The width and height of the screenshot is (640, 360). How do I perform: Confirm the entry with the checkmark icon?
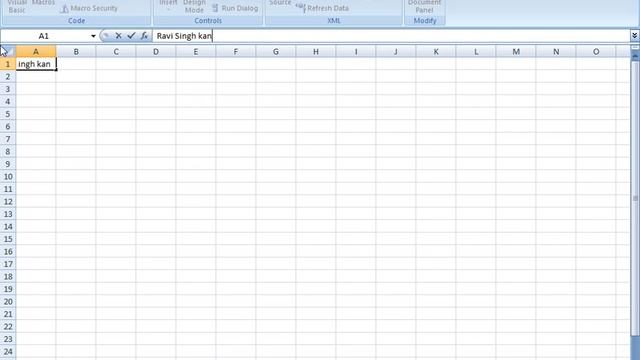coord(131,36)
